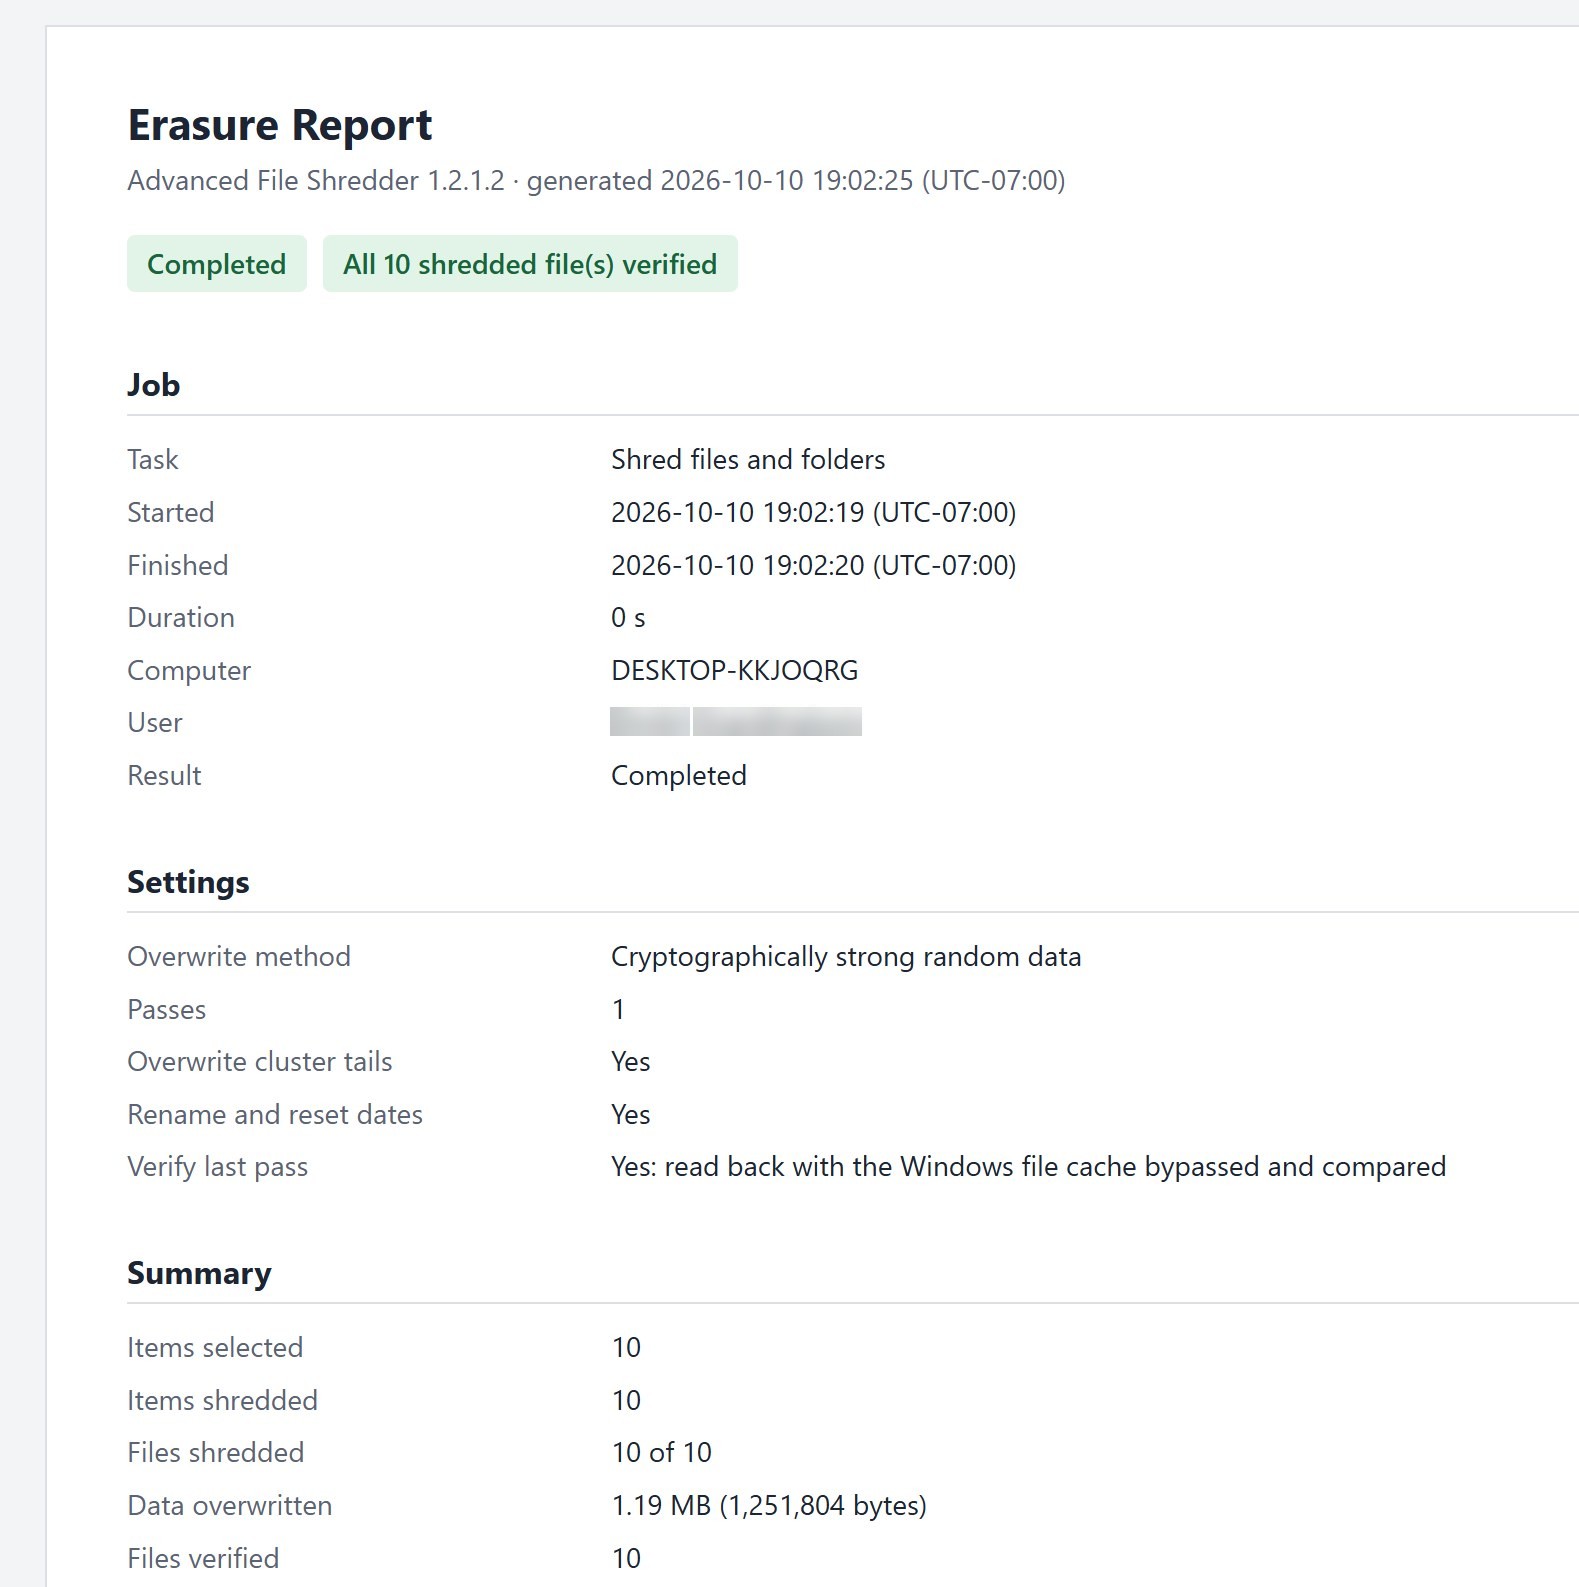Screen dimensions: 1579x1587
Task: Click the "Items shredded" row label
Action: point(223,1401)
